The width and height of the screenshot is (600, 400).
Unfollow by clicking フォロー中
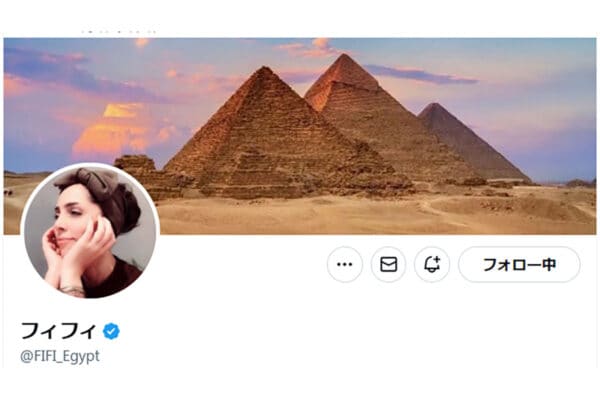518,264
